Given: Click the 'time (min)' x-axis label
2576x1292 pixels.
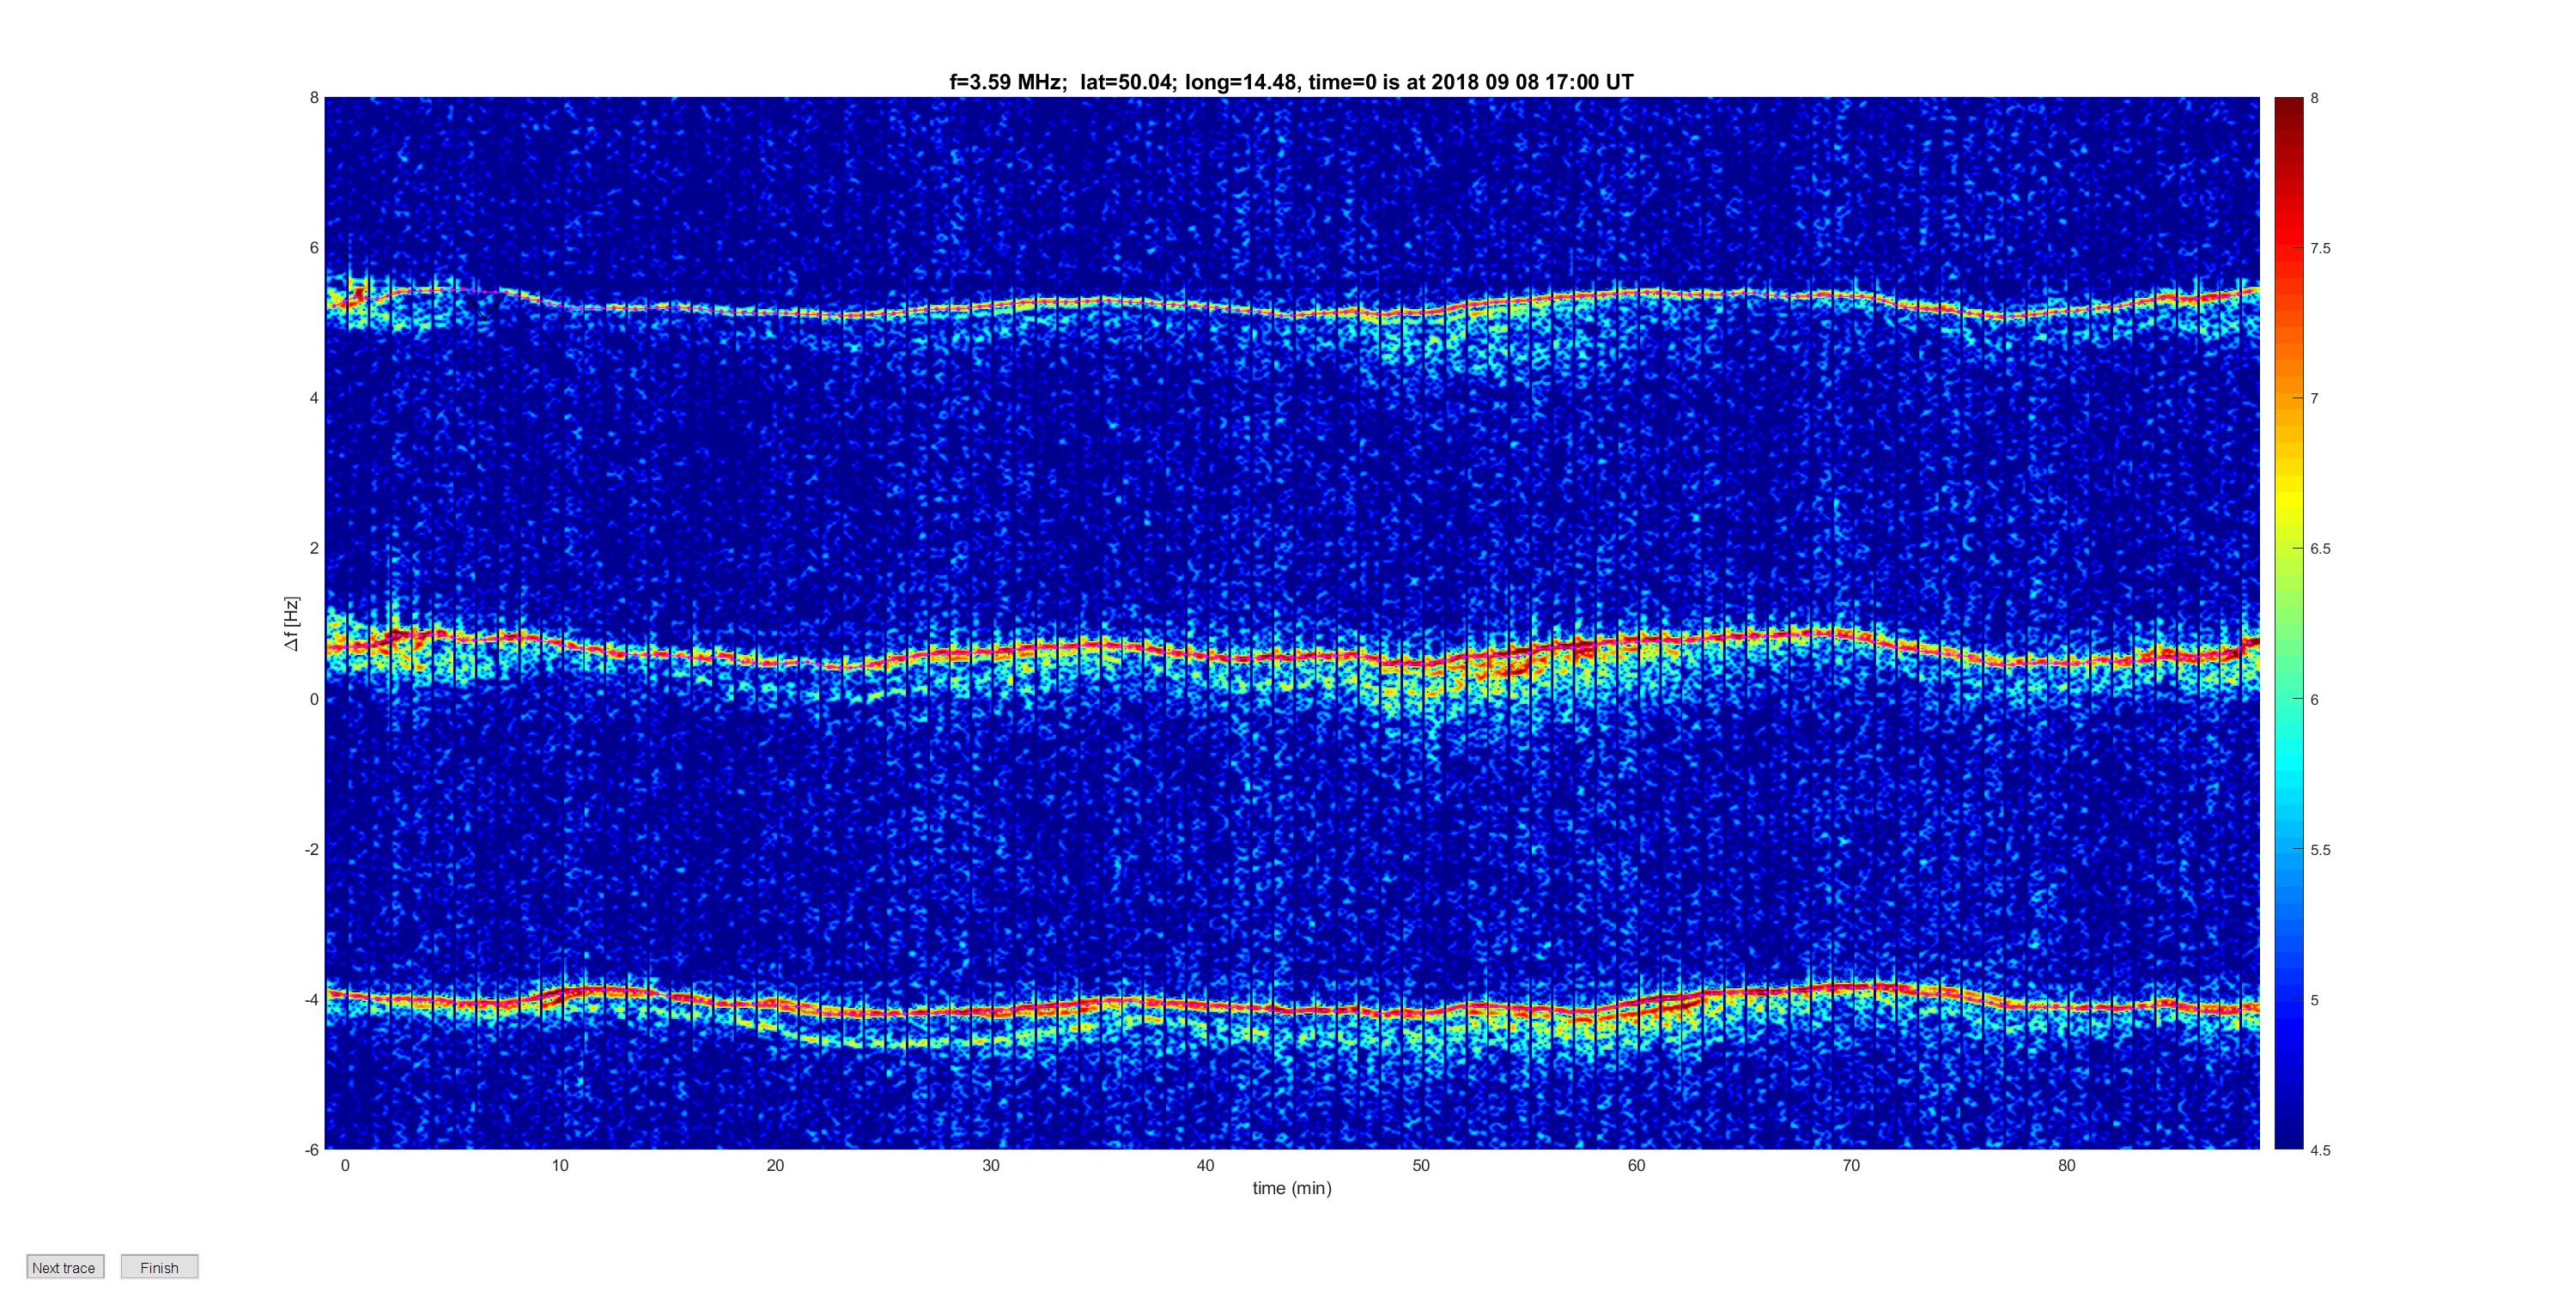Looking at the screenshot, I should coord(1292,1188).
